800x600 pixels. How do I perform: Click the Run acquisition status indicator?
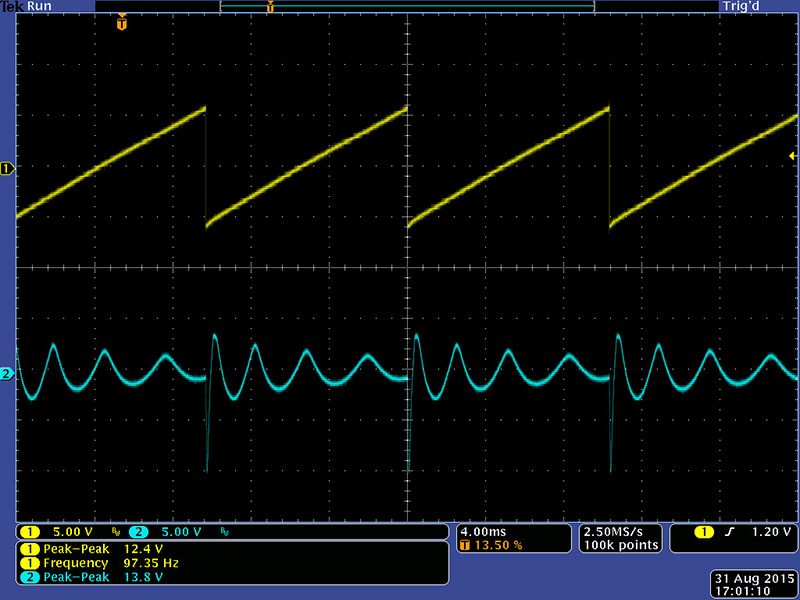(x=39, y=7)
